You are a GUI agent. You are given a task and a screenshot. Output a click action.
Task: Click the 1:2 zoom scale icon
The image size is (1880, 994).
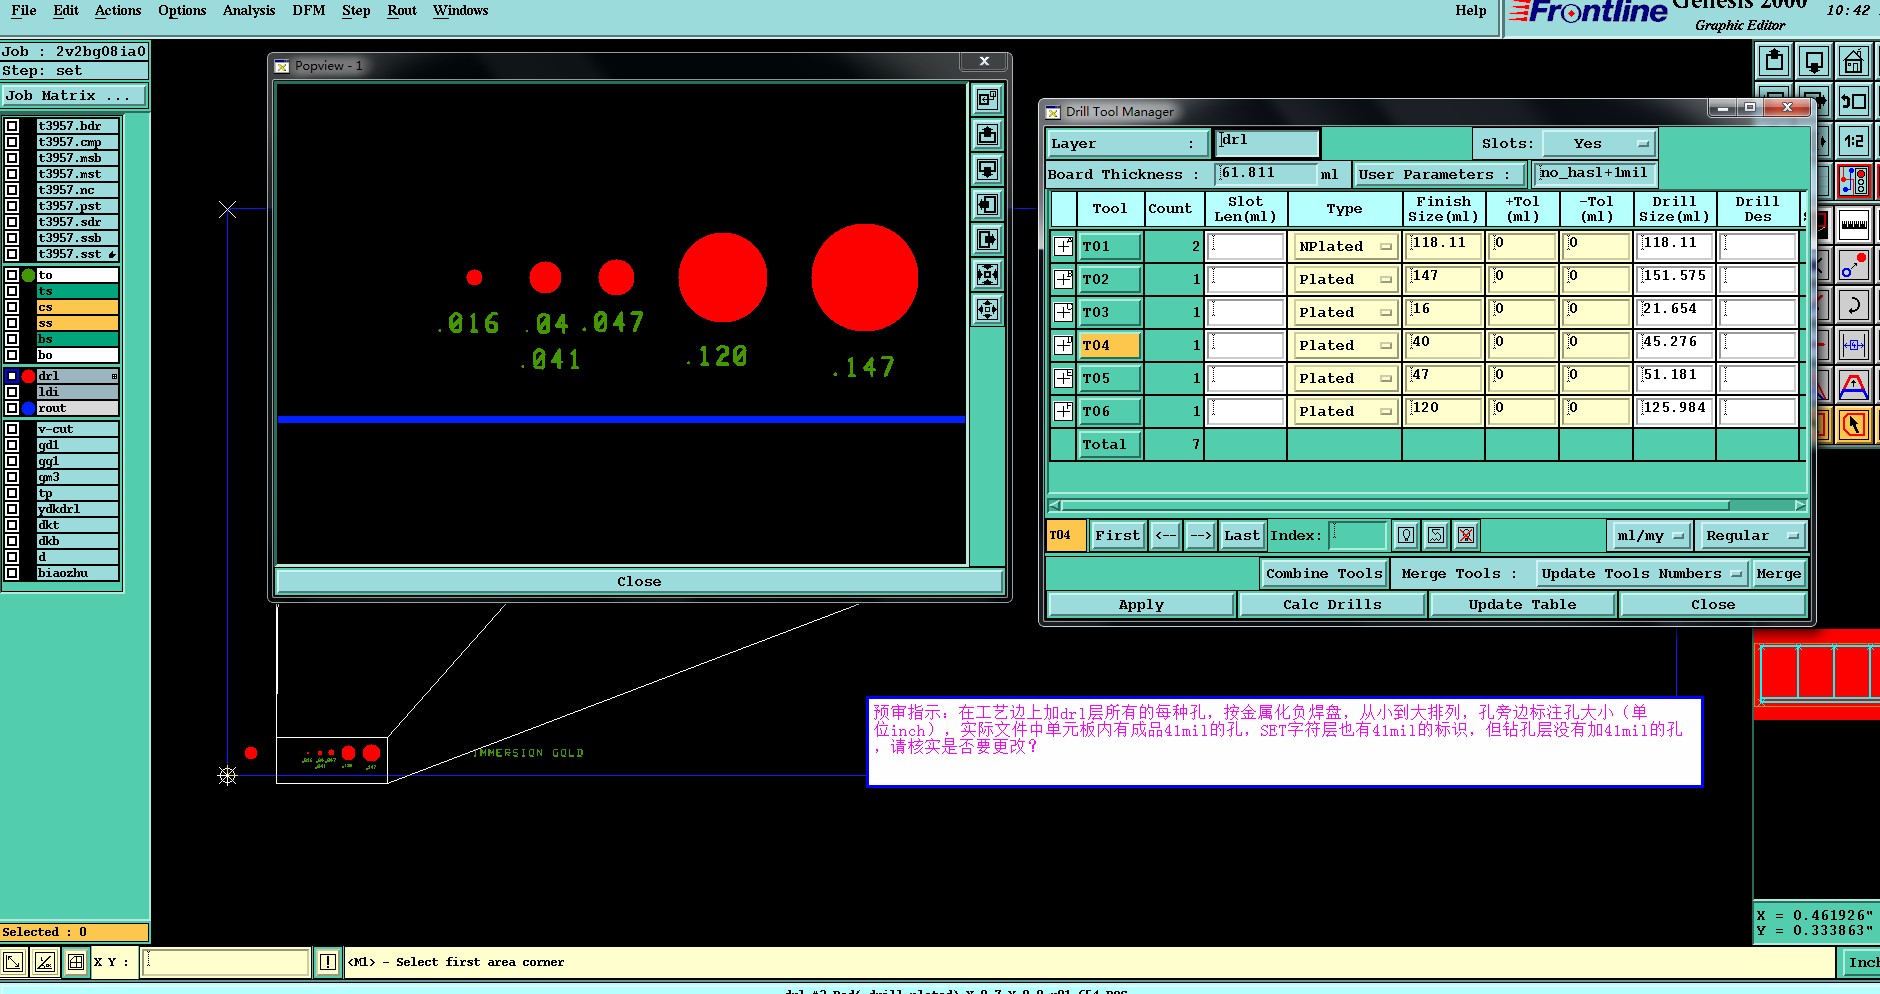(1853, 141)
